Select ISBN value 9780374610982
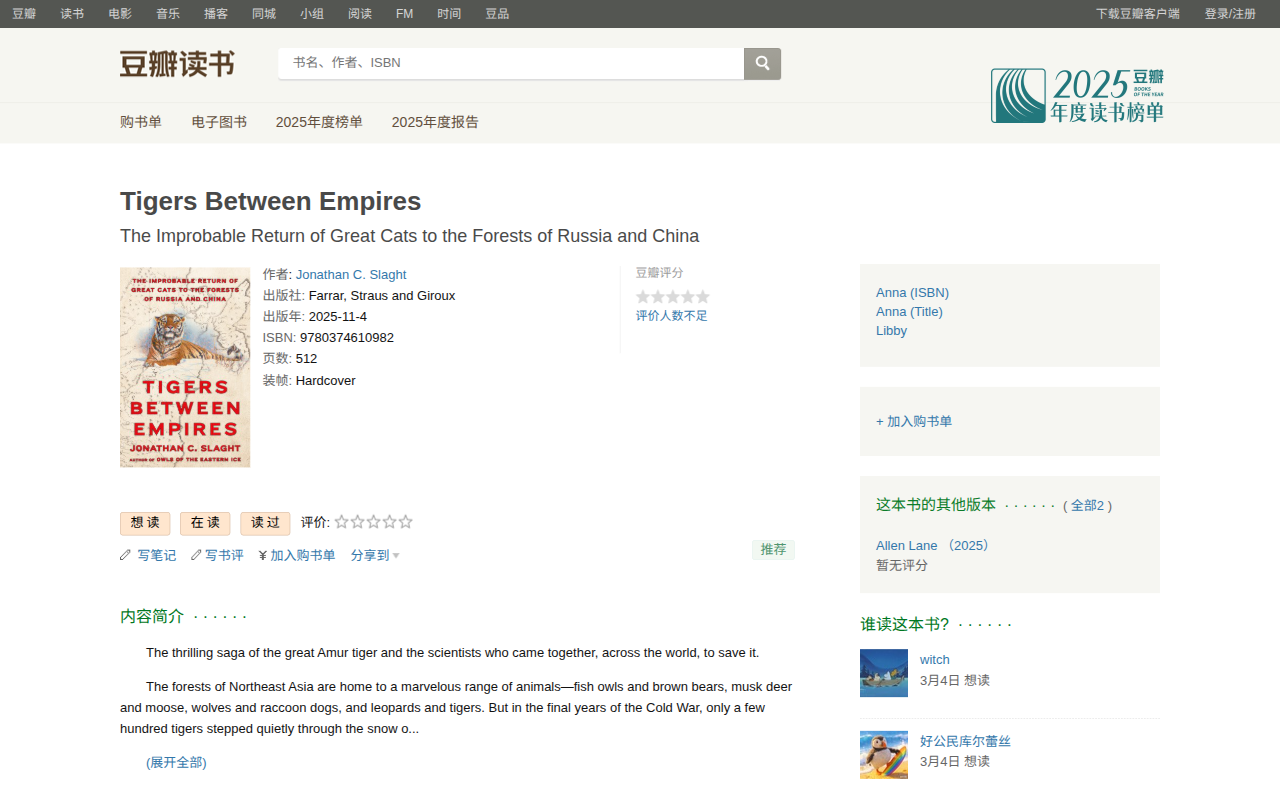The width and height of the screenshot is (1280, 800). (x=347, y=337)
